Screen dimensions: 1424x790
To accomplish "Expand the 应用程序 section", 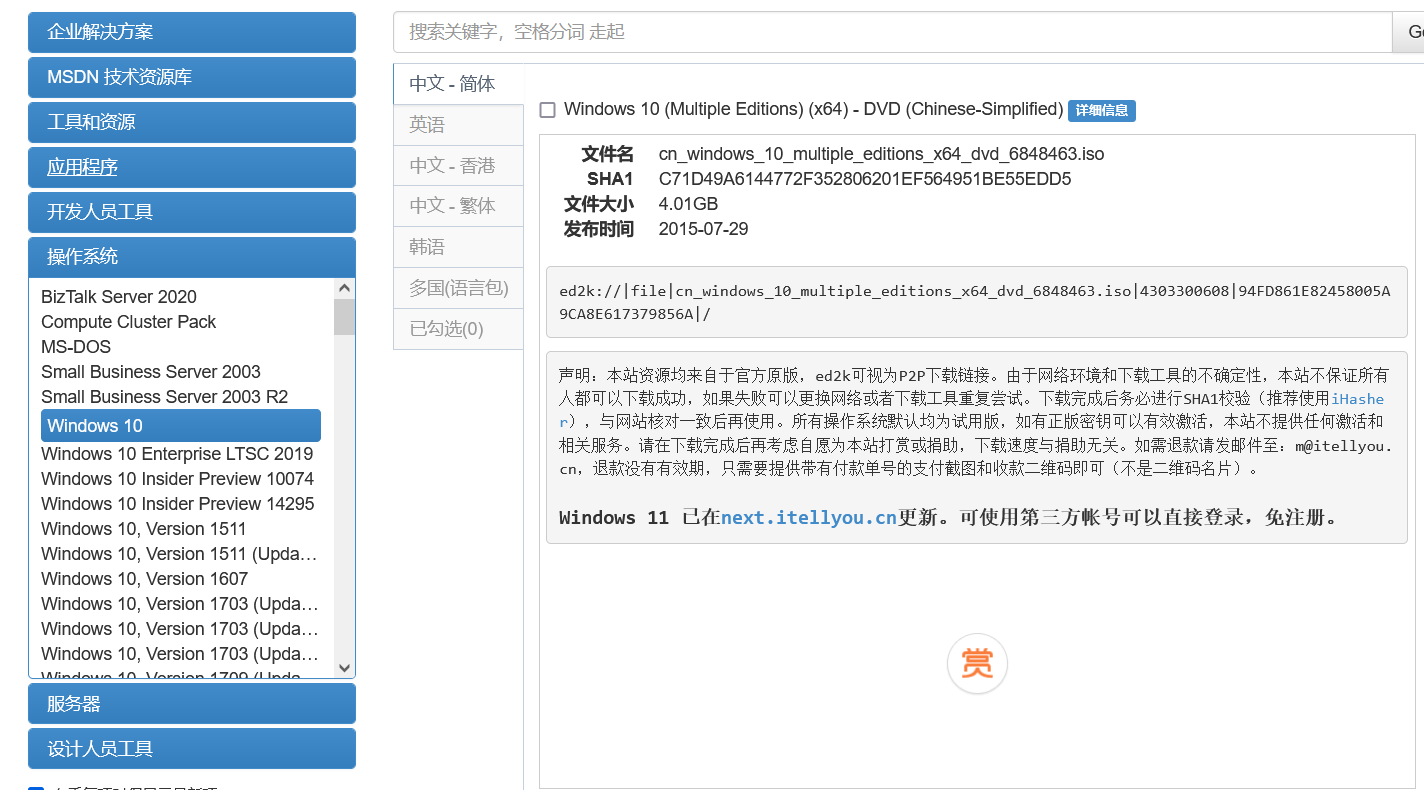I will coord(192,167).
